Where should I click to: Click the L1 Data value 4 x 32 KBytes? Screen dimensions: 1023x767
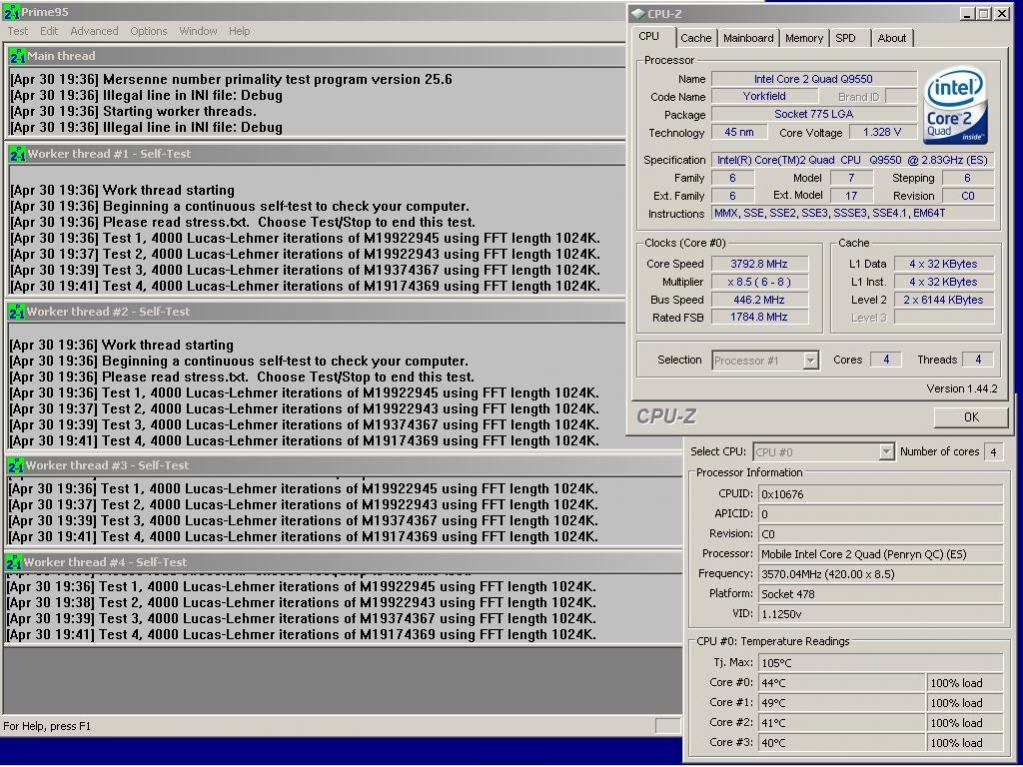pyautogui.click(x=943, y=264)
